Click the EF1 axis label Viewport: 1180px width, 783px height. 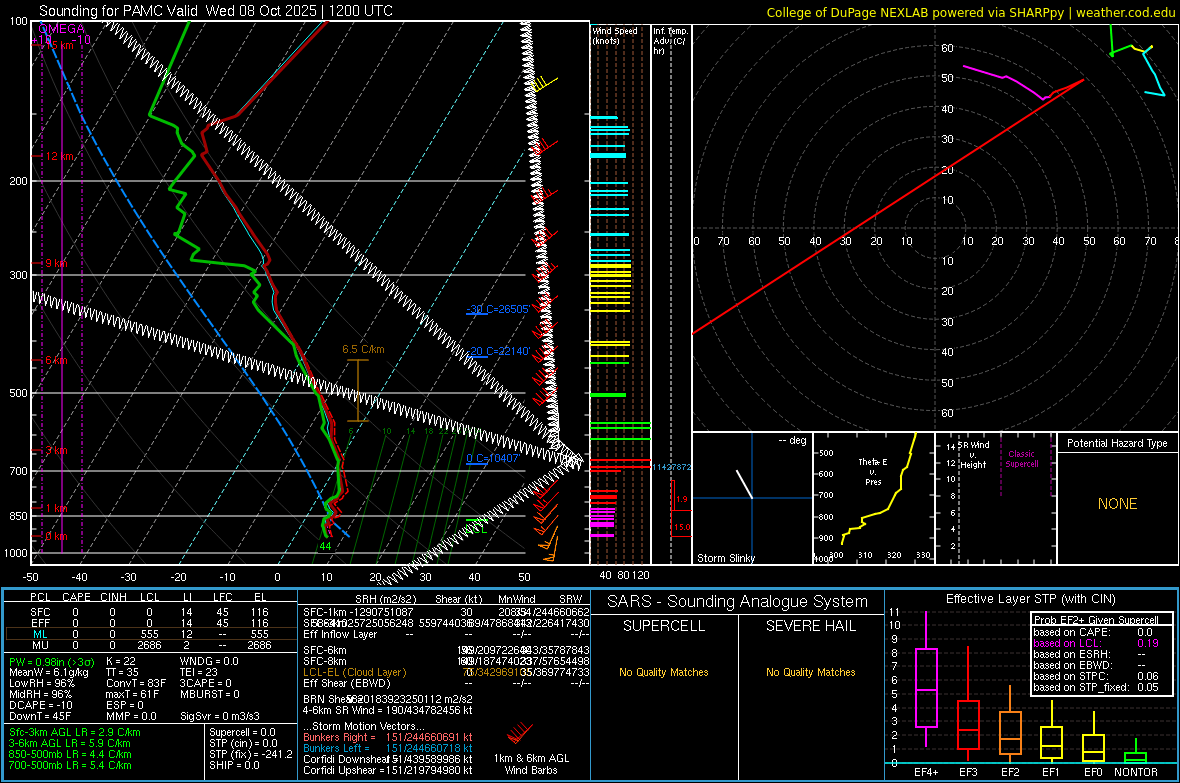(1051, 772)
